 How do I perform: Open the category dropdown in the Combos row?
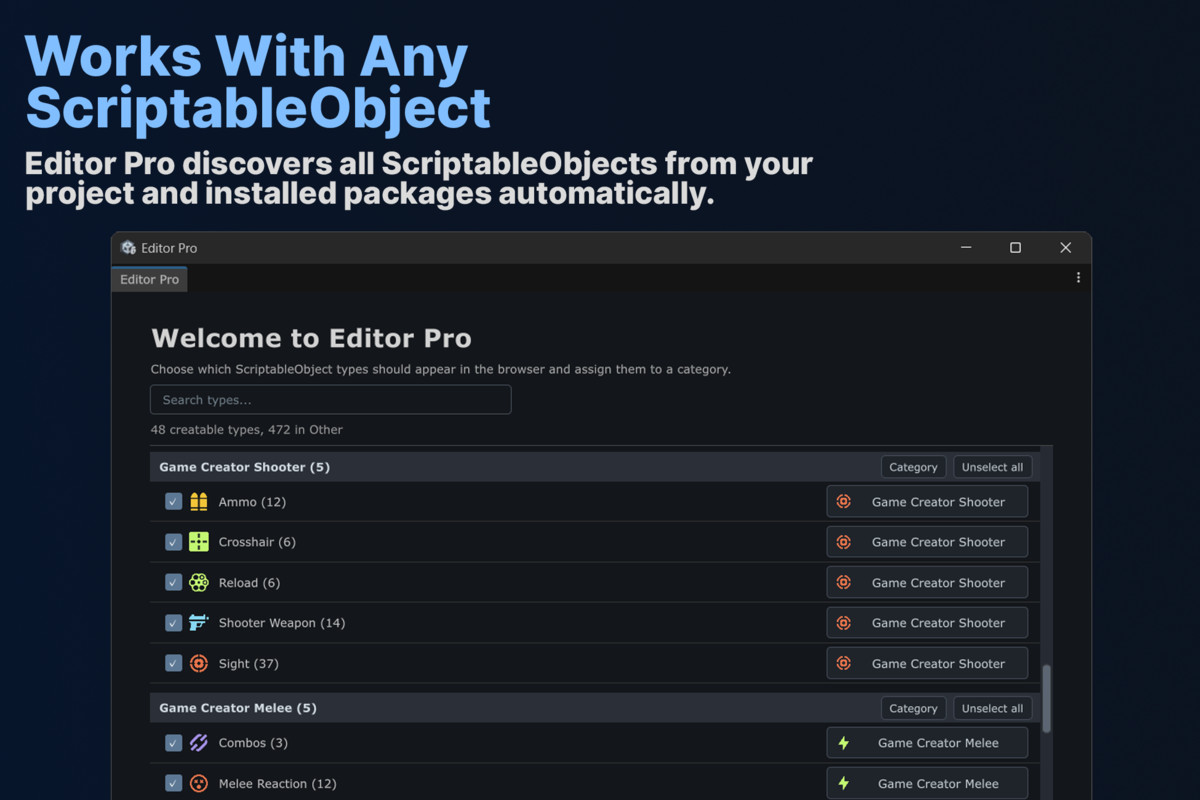(x=927, y=743)
